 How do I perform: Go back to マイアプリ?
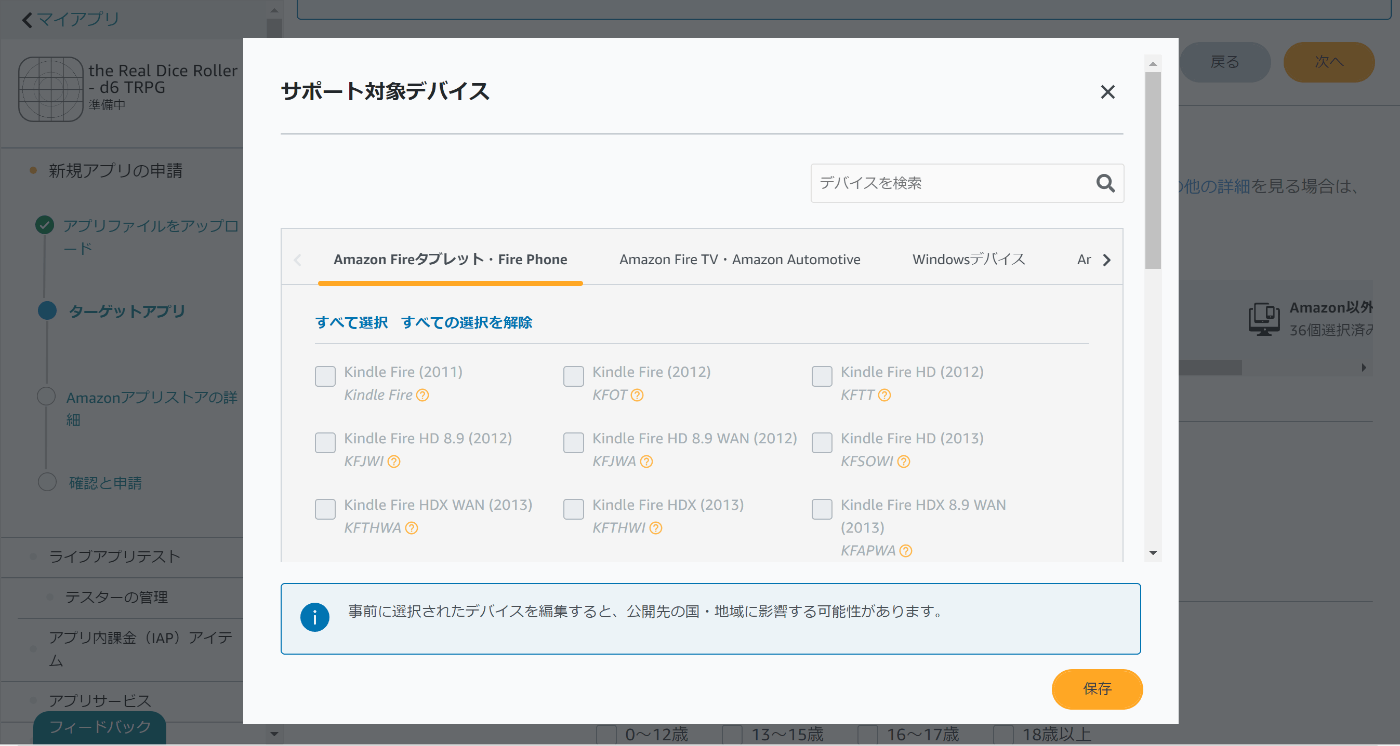(69, 19)
